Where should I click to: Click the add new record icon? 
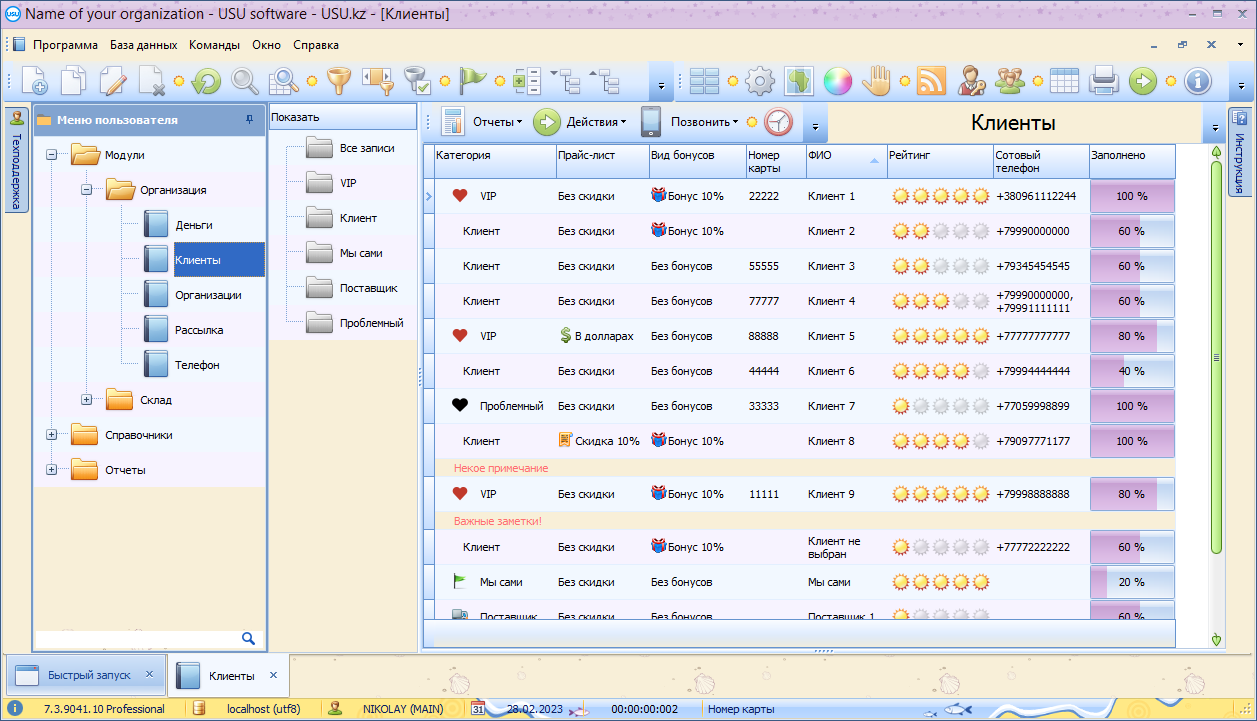tap(34, 81)
